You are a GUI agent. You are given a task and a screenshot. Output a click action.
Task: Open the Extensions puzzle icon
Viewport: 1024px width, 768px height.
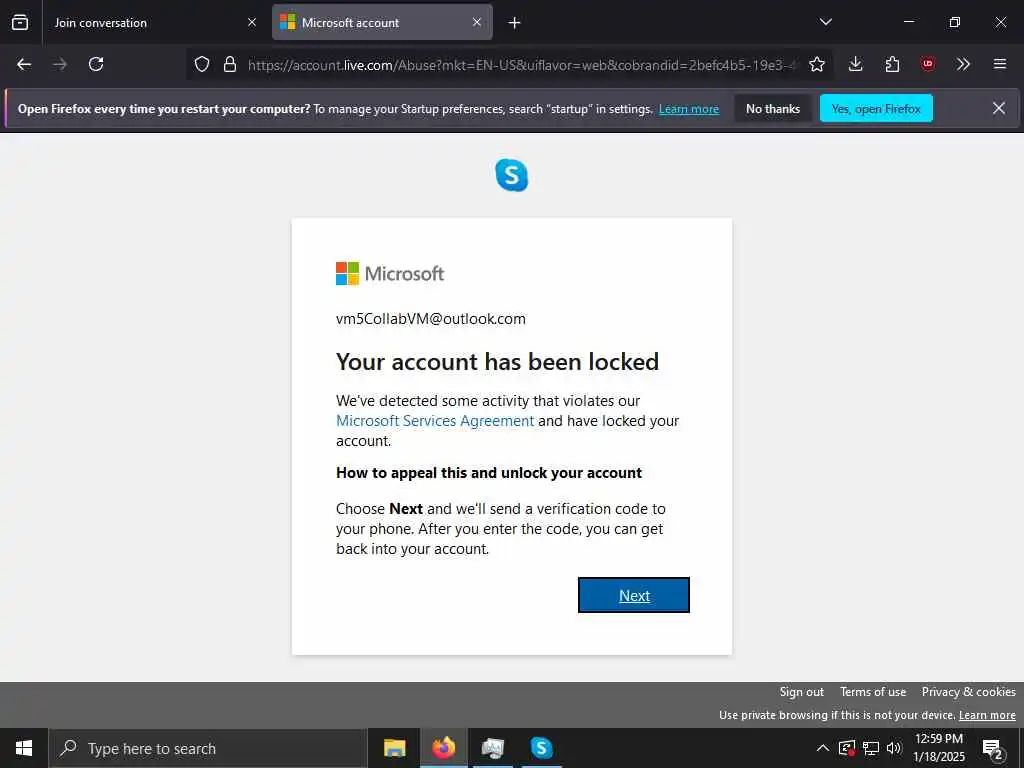point(892,64)
